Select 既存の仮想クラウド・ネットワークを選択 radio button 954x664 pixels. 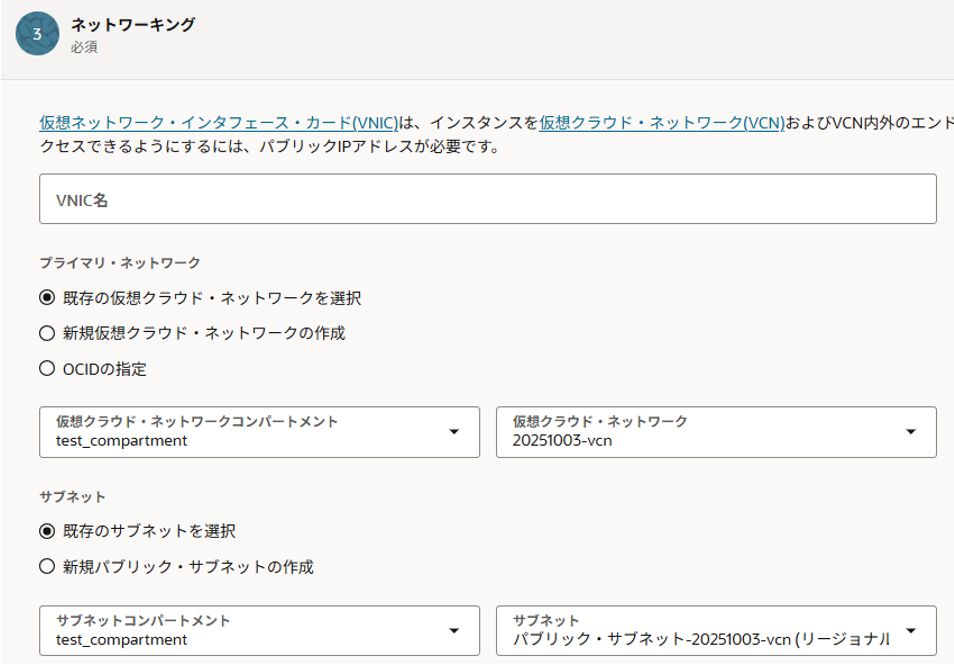point(47,298)
